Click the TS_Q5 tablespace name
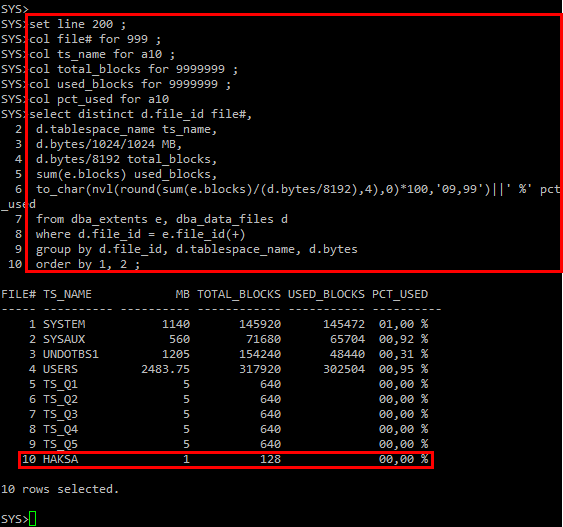This screenshot has width=563, height=527. (60, 445)
